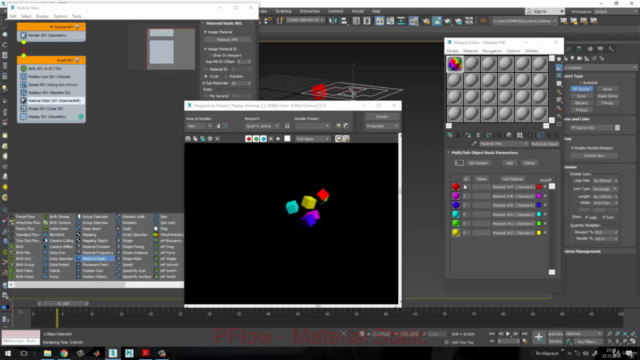Open Chrome from Windows taskbar
The height and width of the screenshot is (360, 640).
point(64,353)
